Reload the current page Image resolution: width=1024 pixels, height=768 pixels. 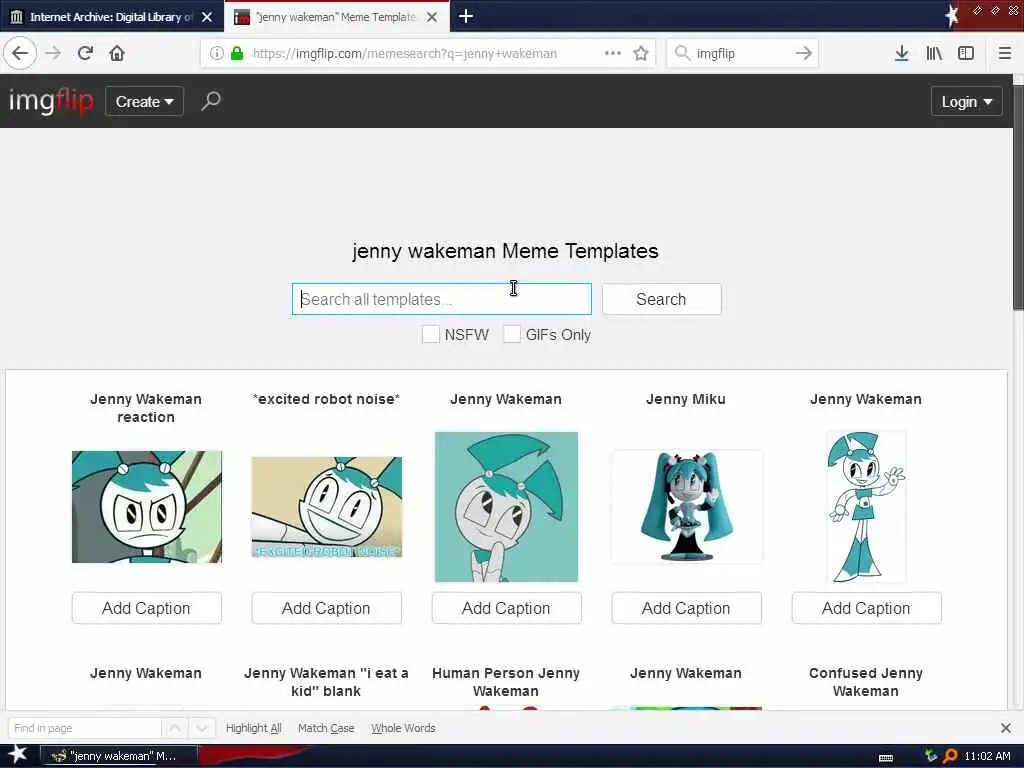pyautogui.click(x=85, y=54)
